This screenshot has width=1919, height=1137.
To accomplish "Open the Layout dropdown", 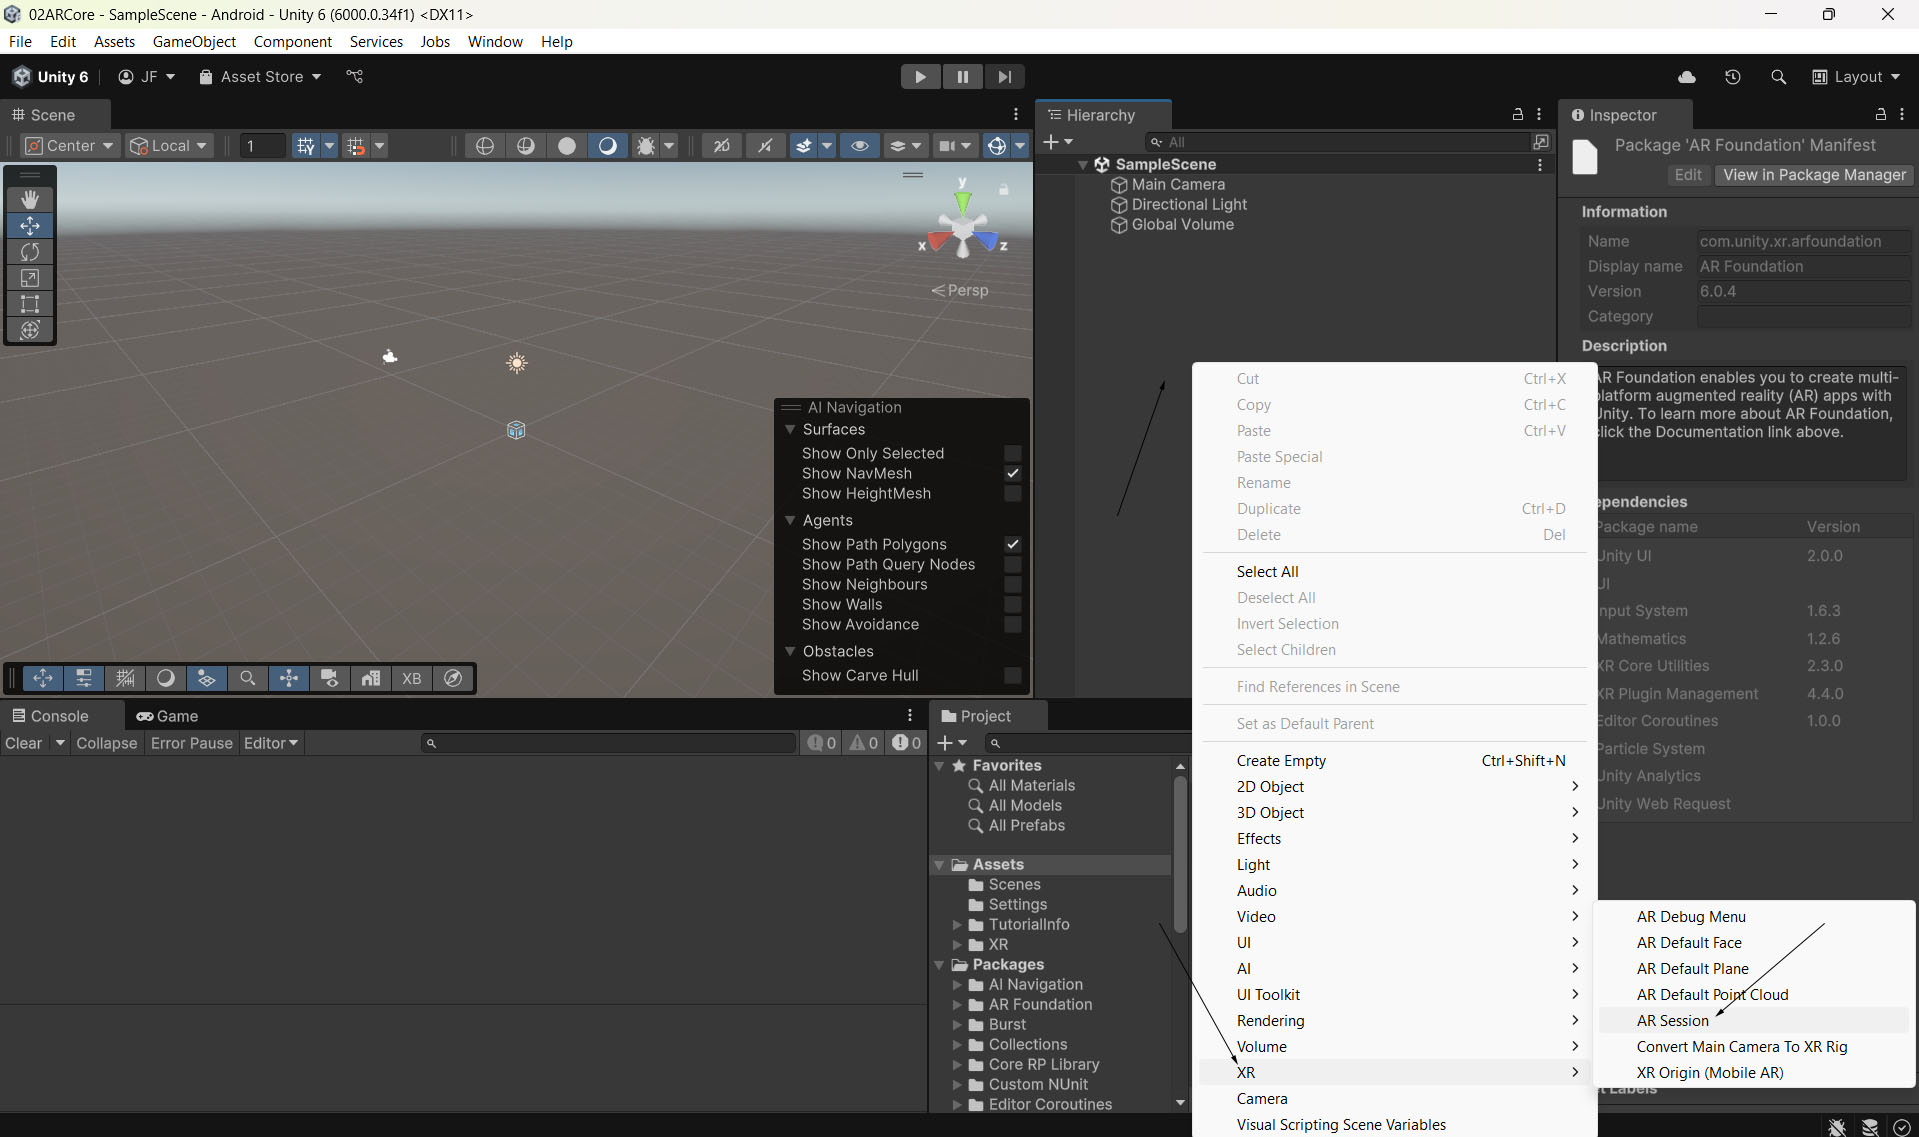I will [1856, 77].
